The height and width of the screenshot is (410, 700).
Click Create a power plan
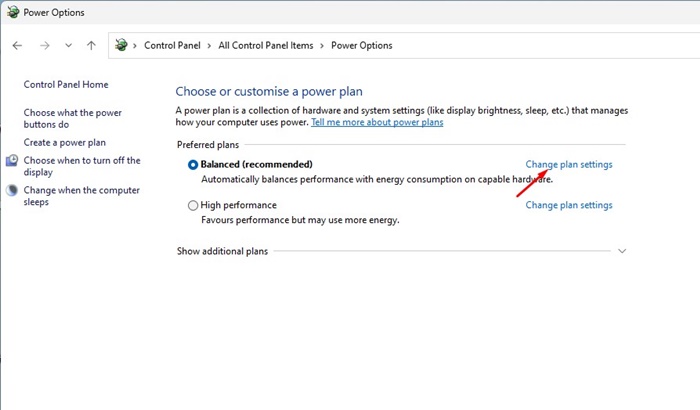click(64, 143)
